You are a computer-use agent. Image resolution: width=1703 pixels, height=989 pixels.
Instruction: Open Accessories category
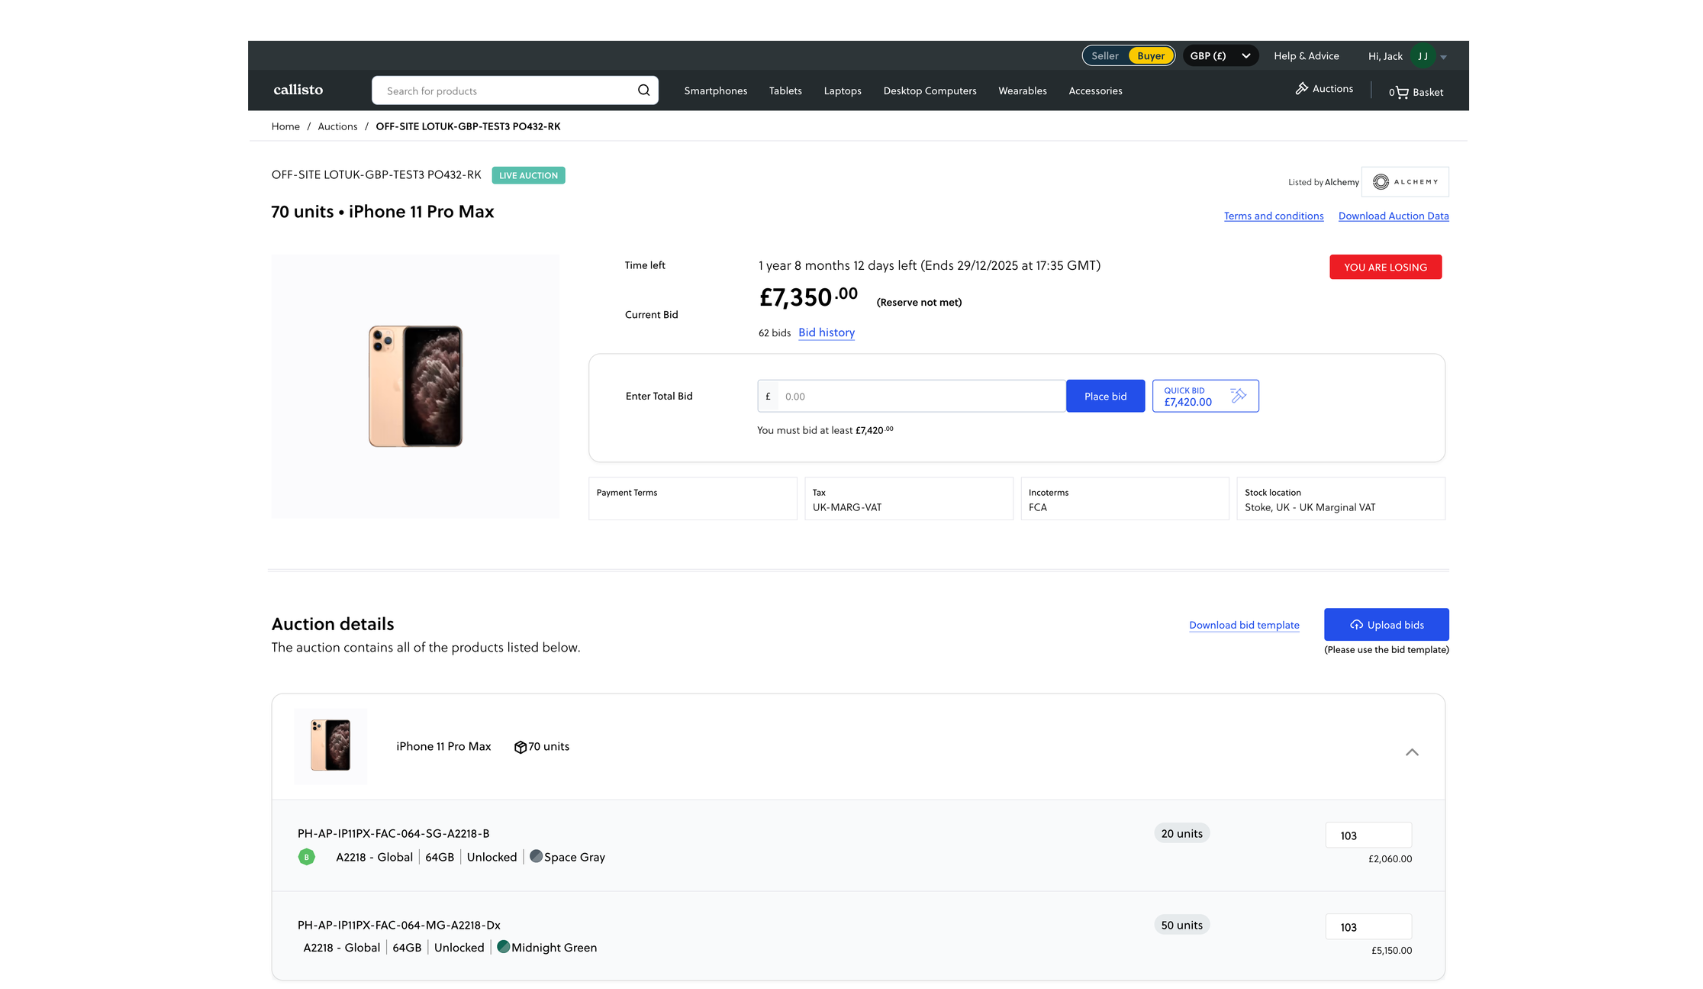pyautogui.click(x=1095, y=91)
